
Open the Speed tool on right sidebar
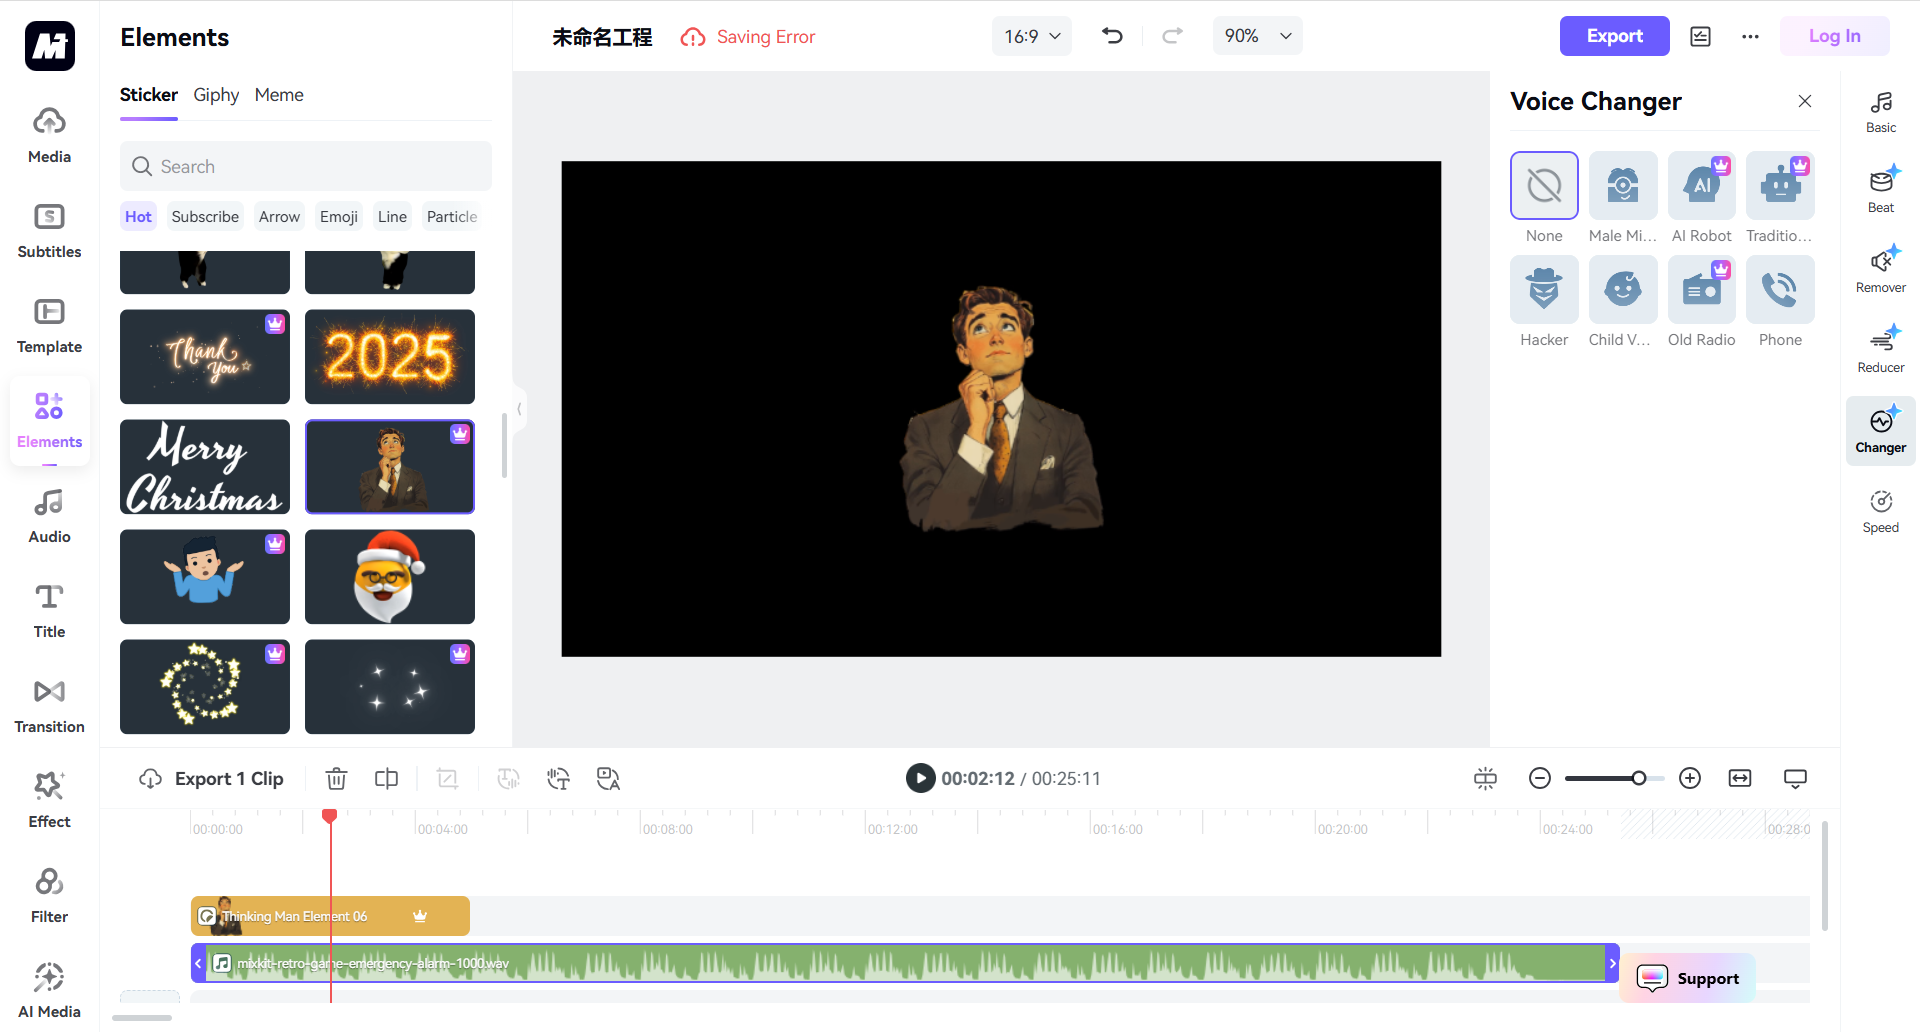click(x=1880, y=510)
